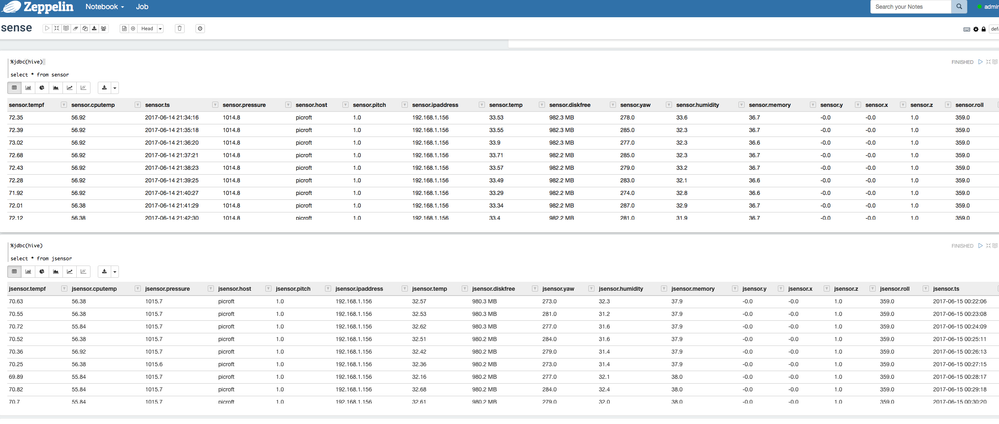This screenshot has height=424, width=999.
Task: Show jsensor results as line chart
Action: pos(70,271)
